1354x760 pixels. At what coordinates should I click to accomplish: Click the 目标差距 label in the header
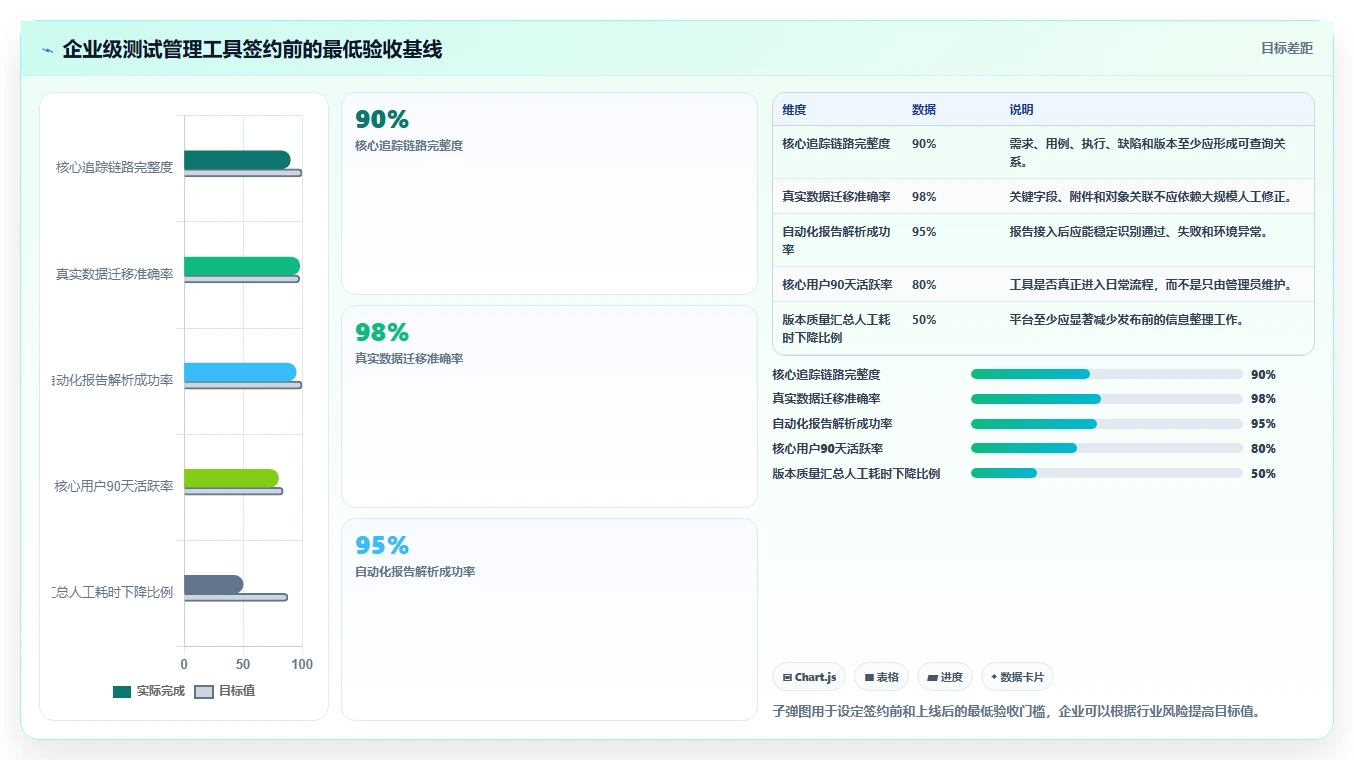point(1287,48)
